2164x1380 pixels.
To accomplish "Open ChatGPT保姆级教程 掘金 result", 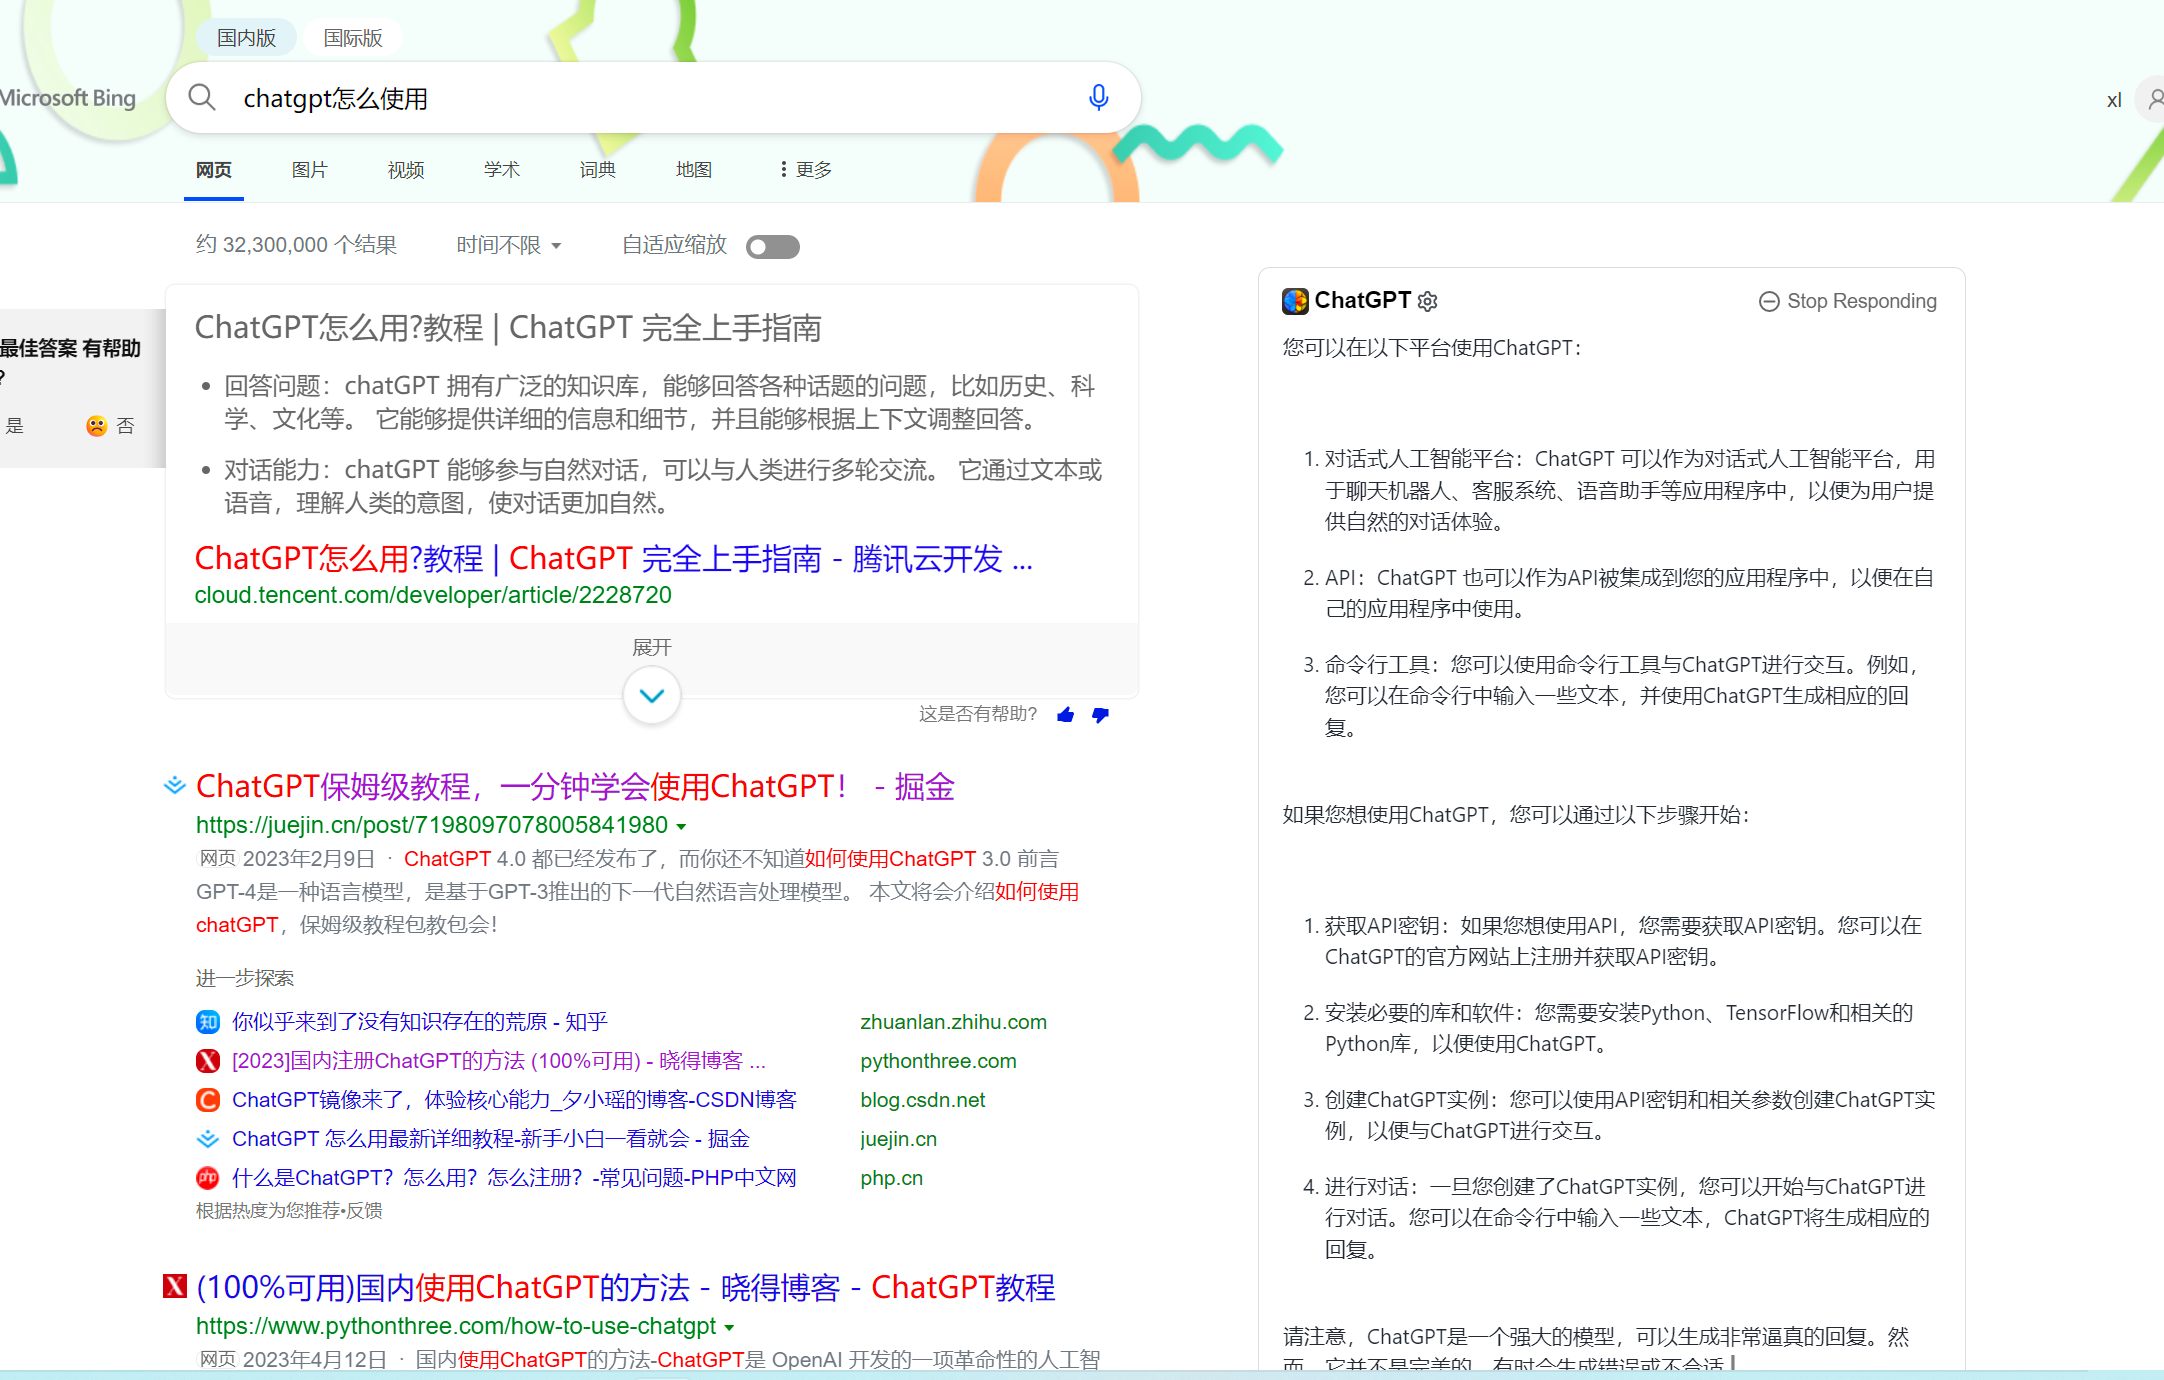I will (x=575, y=786).
